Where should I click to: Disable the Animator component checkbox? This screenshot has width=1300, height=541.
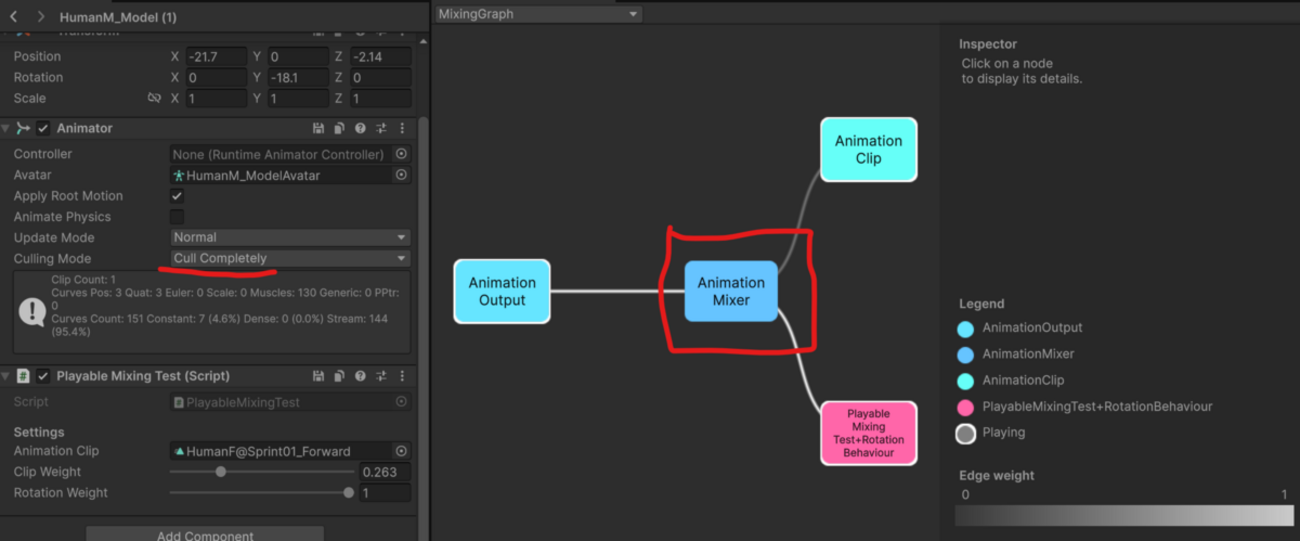[43, 128]
